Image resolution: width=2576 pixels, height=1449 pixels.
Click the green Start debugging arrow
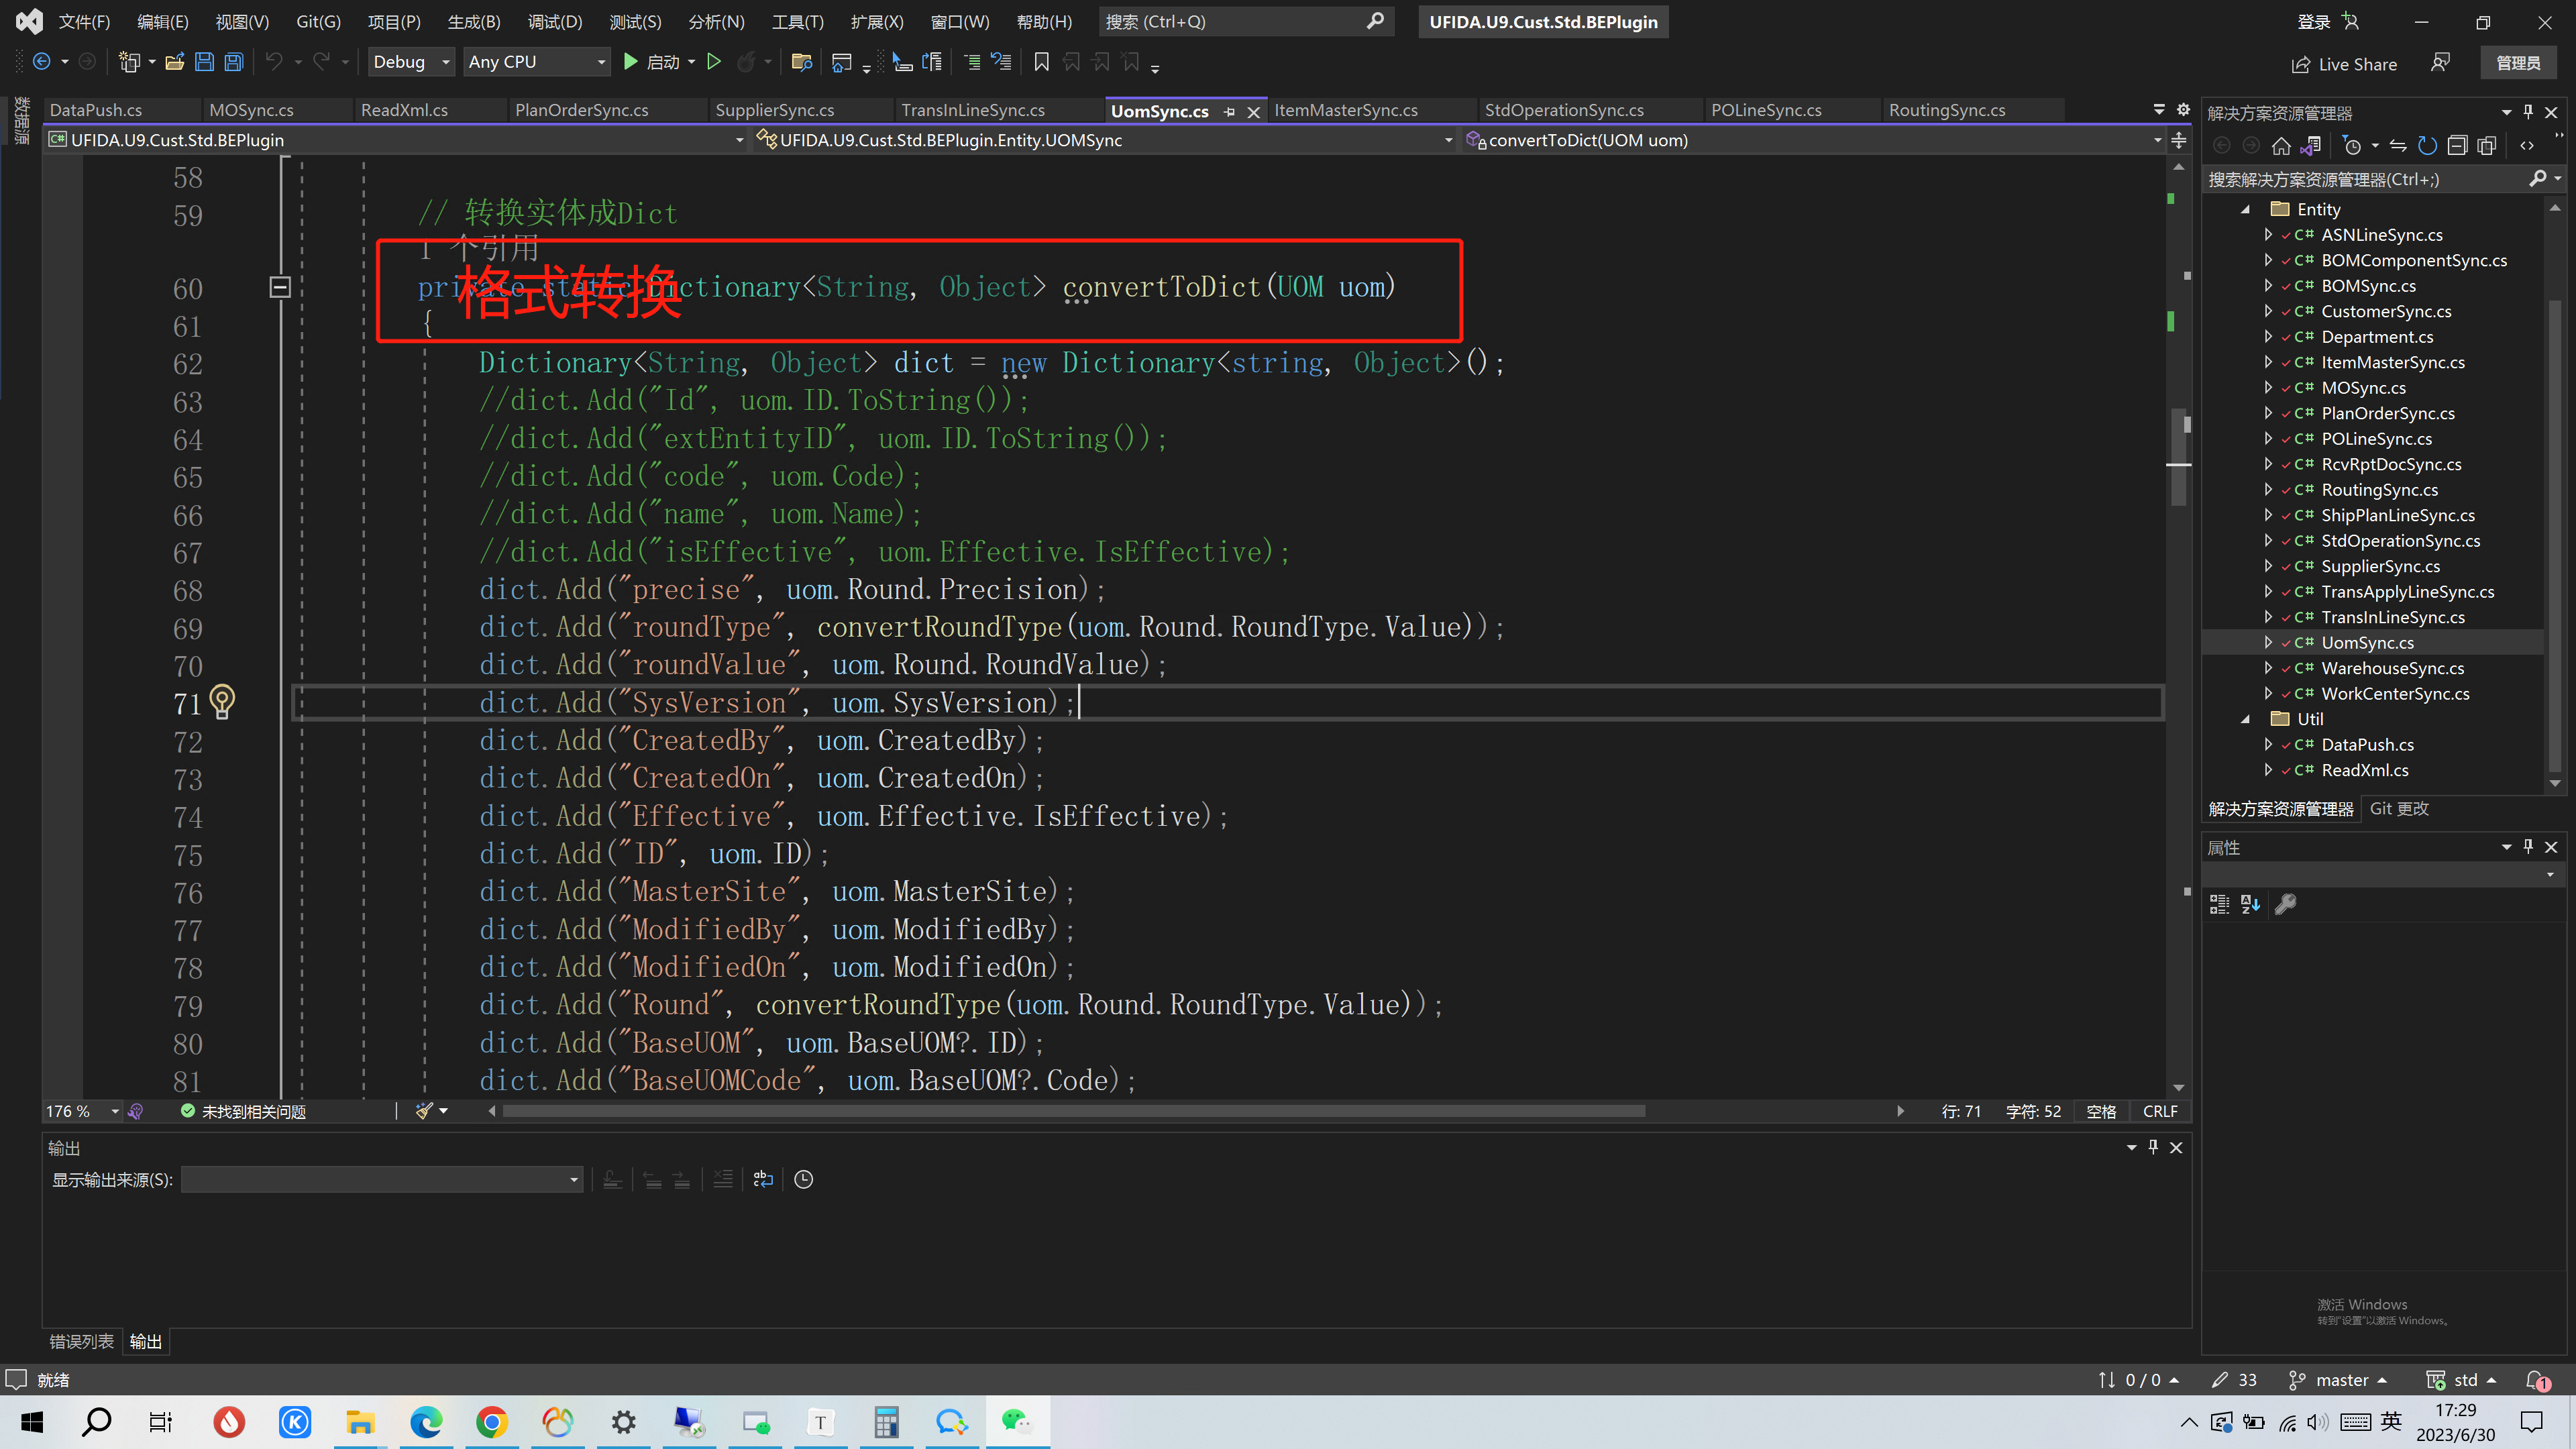click(x=630, y=62)
